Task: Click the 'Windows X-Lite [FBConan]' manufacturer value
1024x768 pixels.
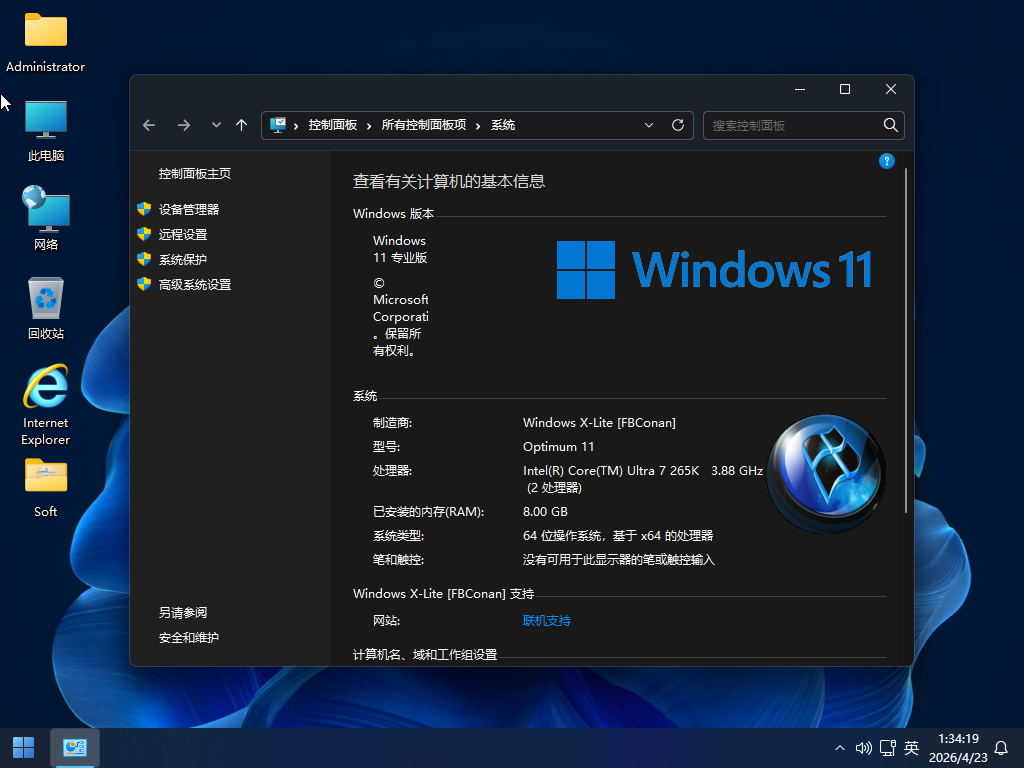Action: pos(599,423)
